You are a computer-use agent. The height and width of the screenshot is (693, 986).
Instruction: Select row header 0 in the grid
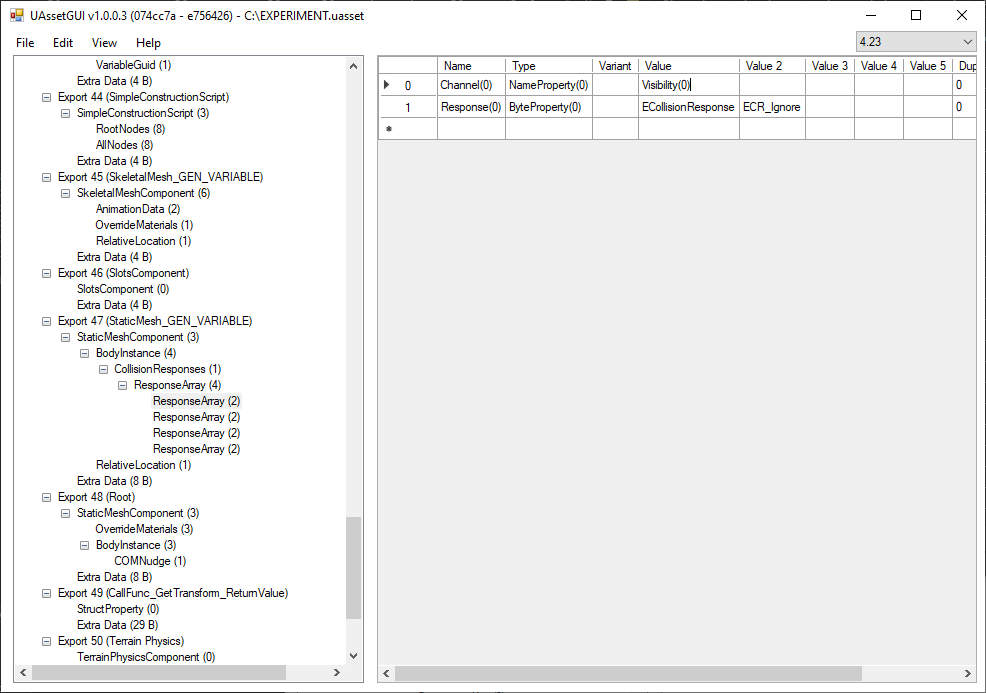click(407, 85)
